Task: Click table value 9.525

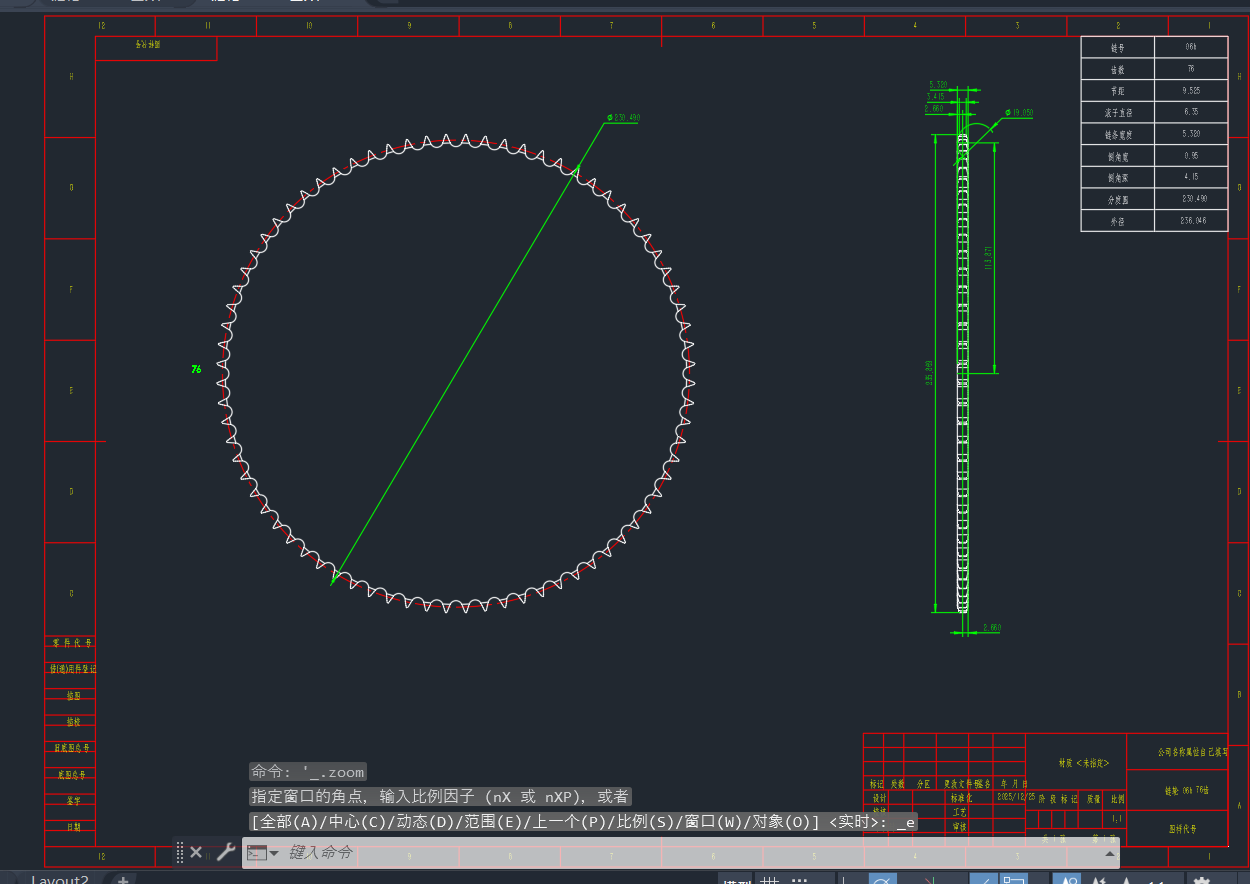Action: point(1190,91)
